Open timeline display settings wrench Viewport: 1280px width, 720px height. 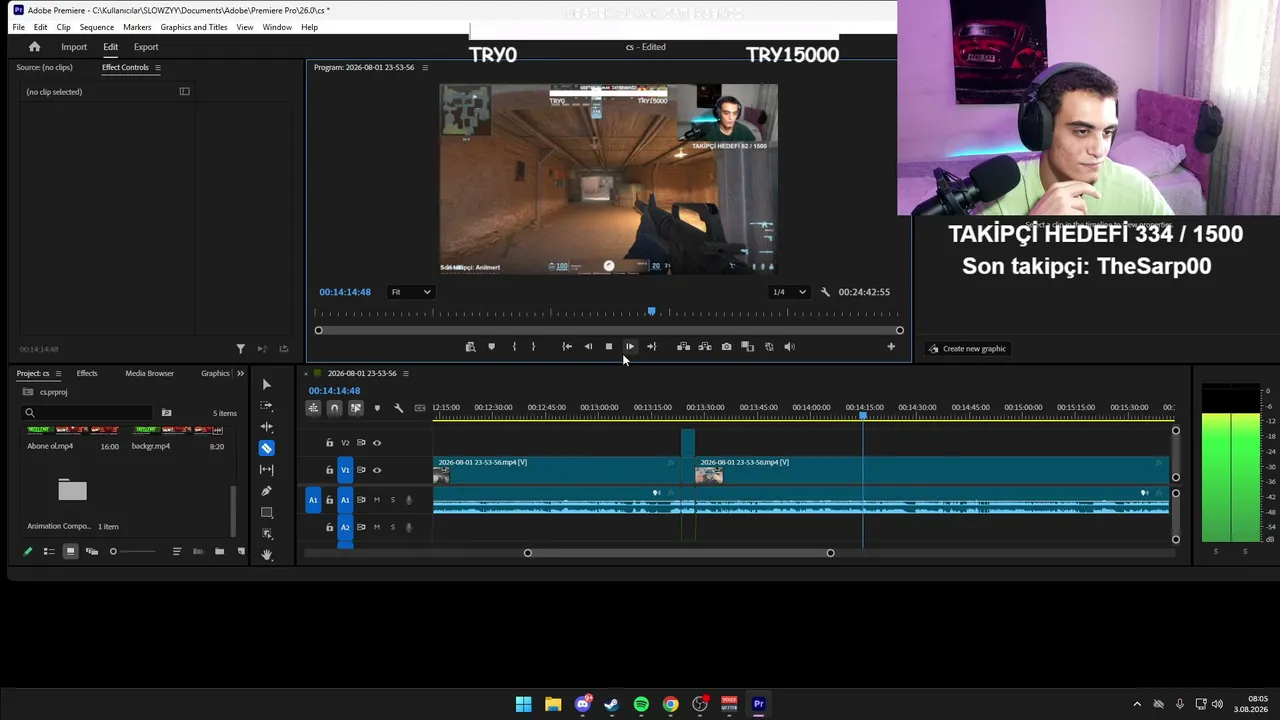point(398,408)
